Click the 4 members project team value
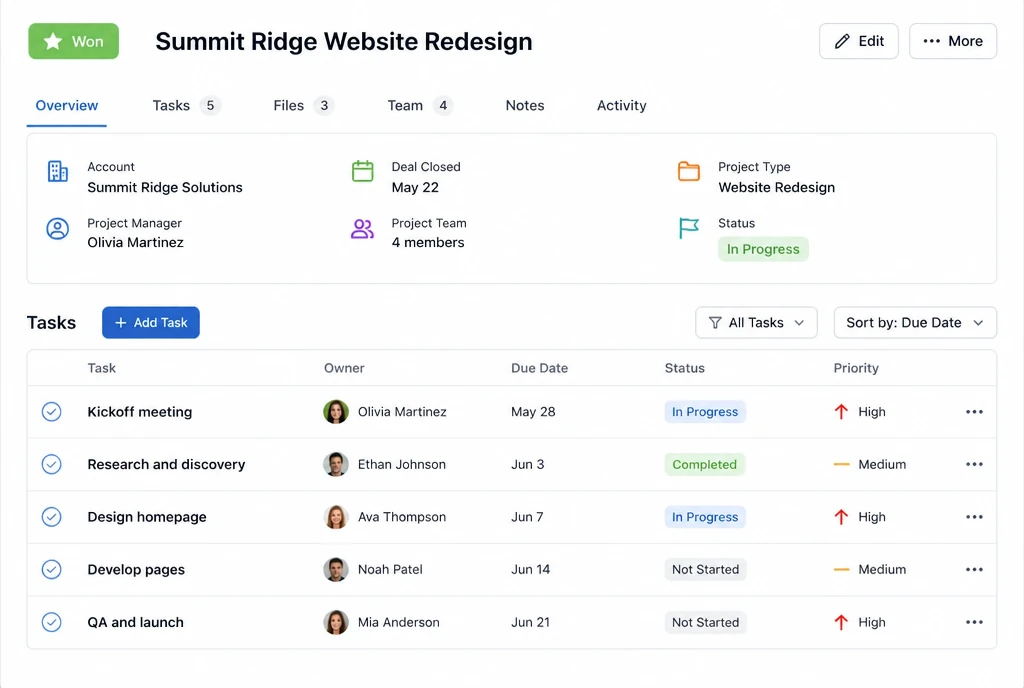Image resolution: width=1024 pixels, height=688 pixels. click(x=428, y=242)
